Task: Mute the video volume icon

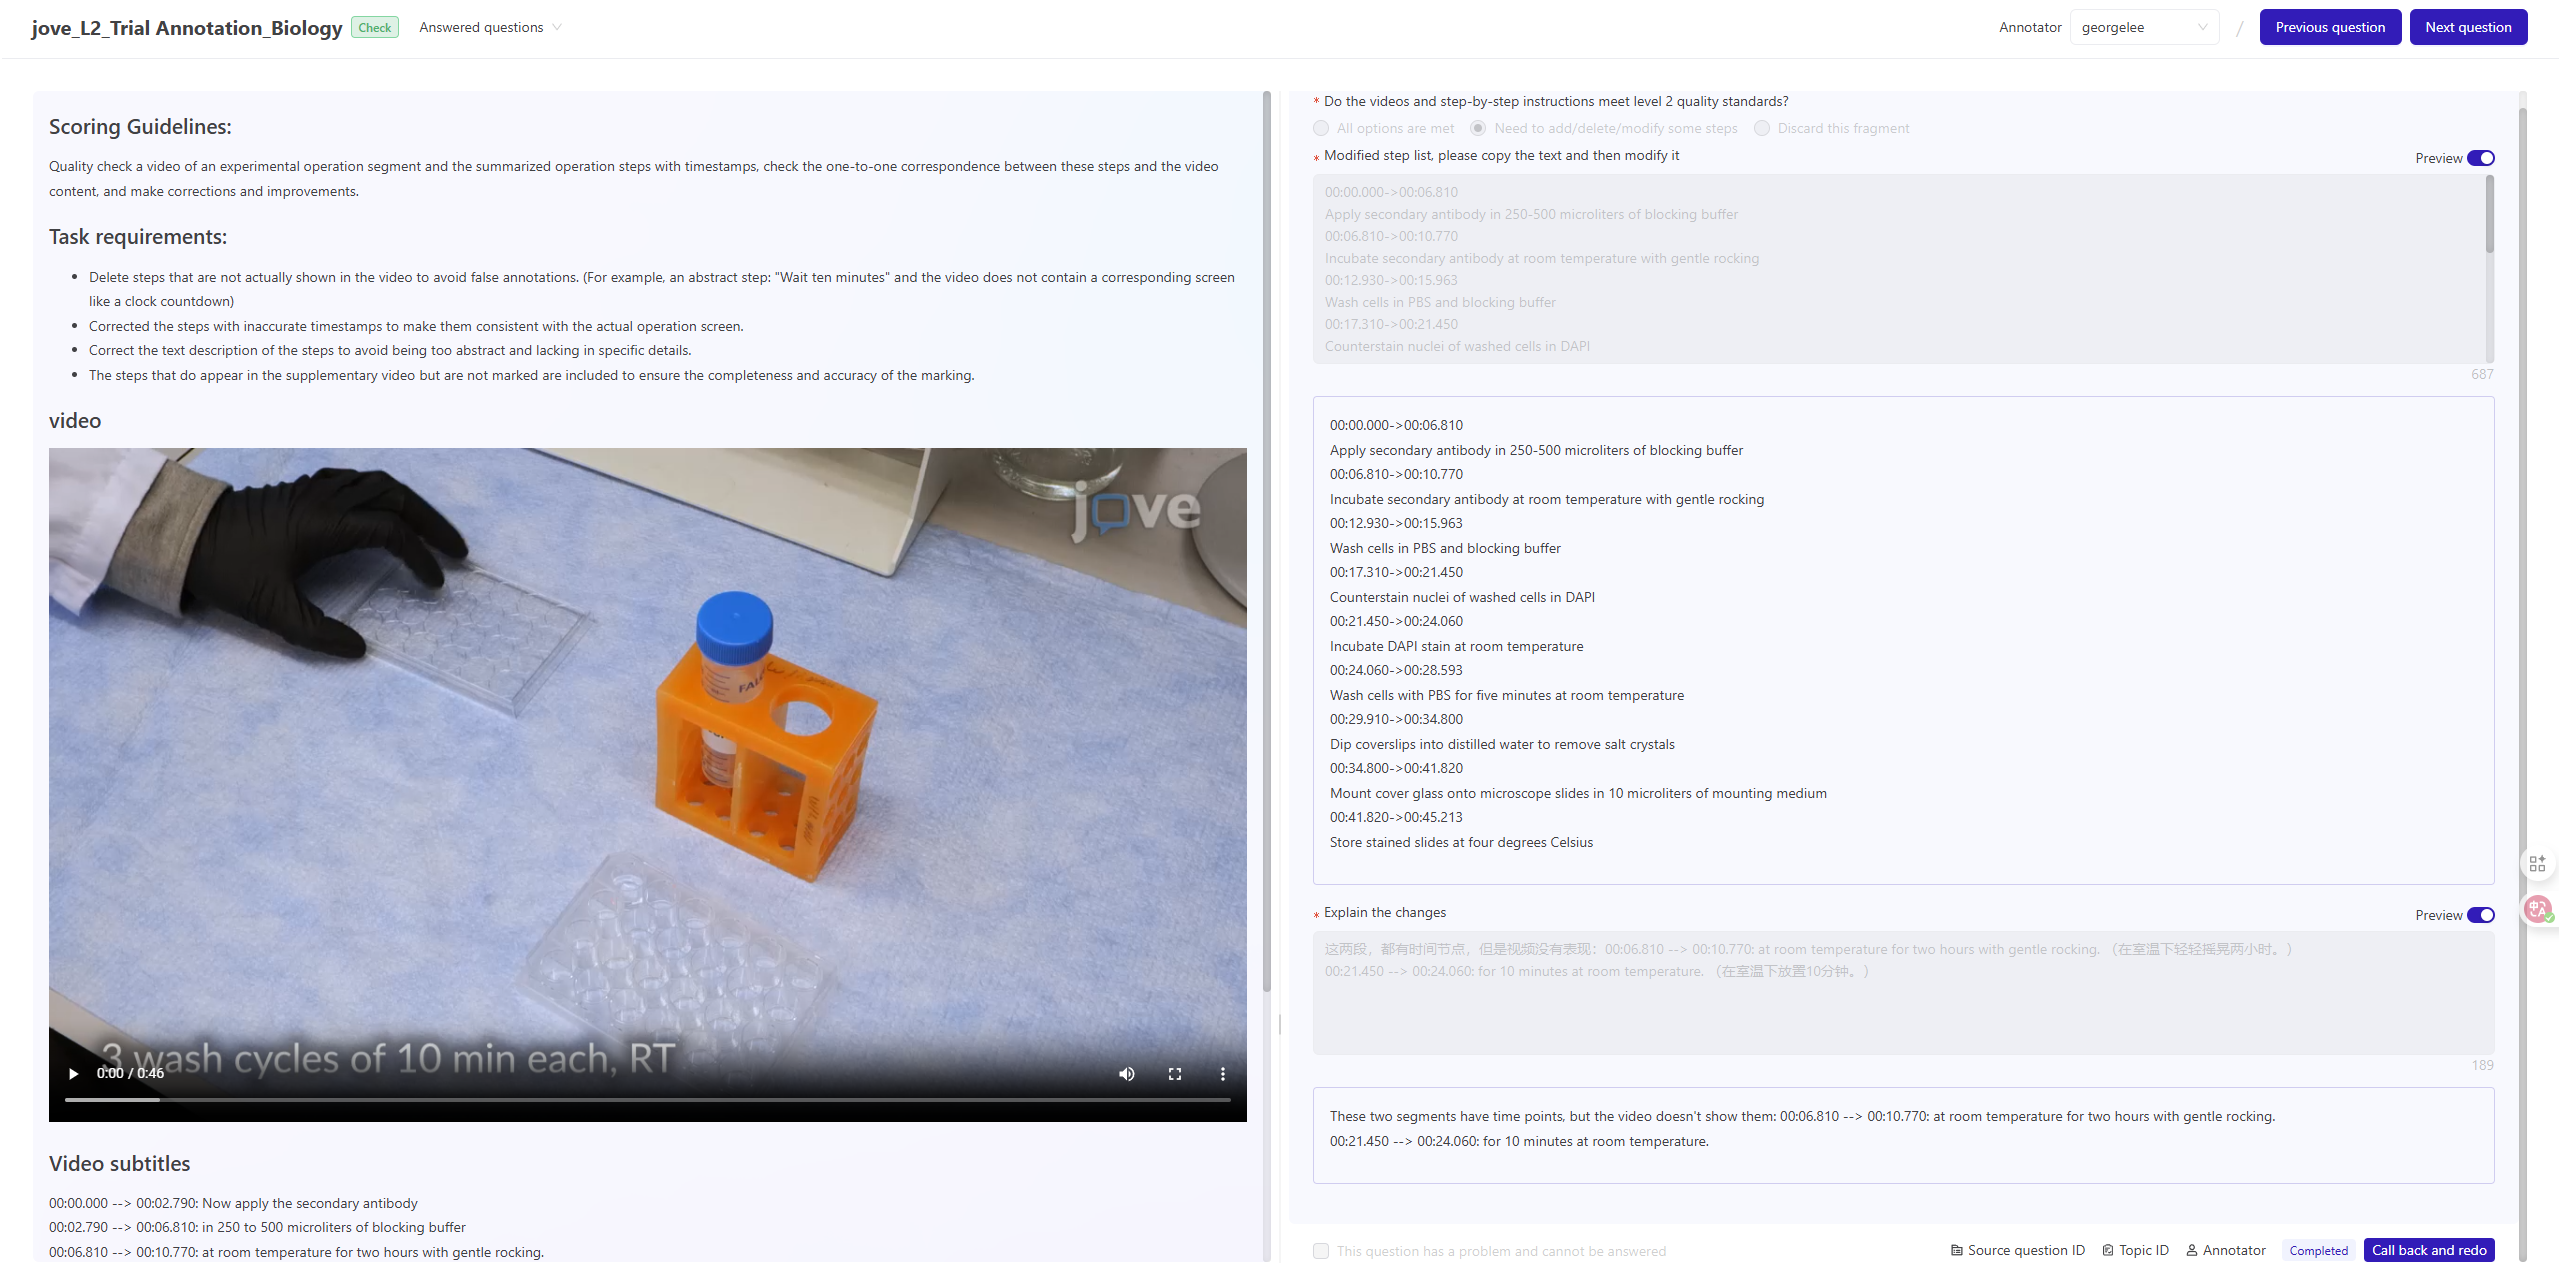Action: click(x=1126, y=1074)
